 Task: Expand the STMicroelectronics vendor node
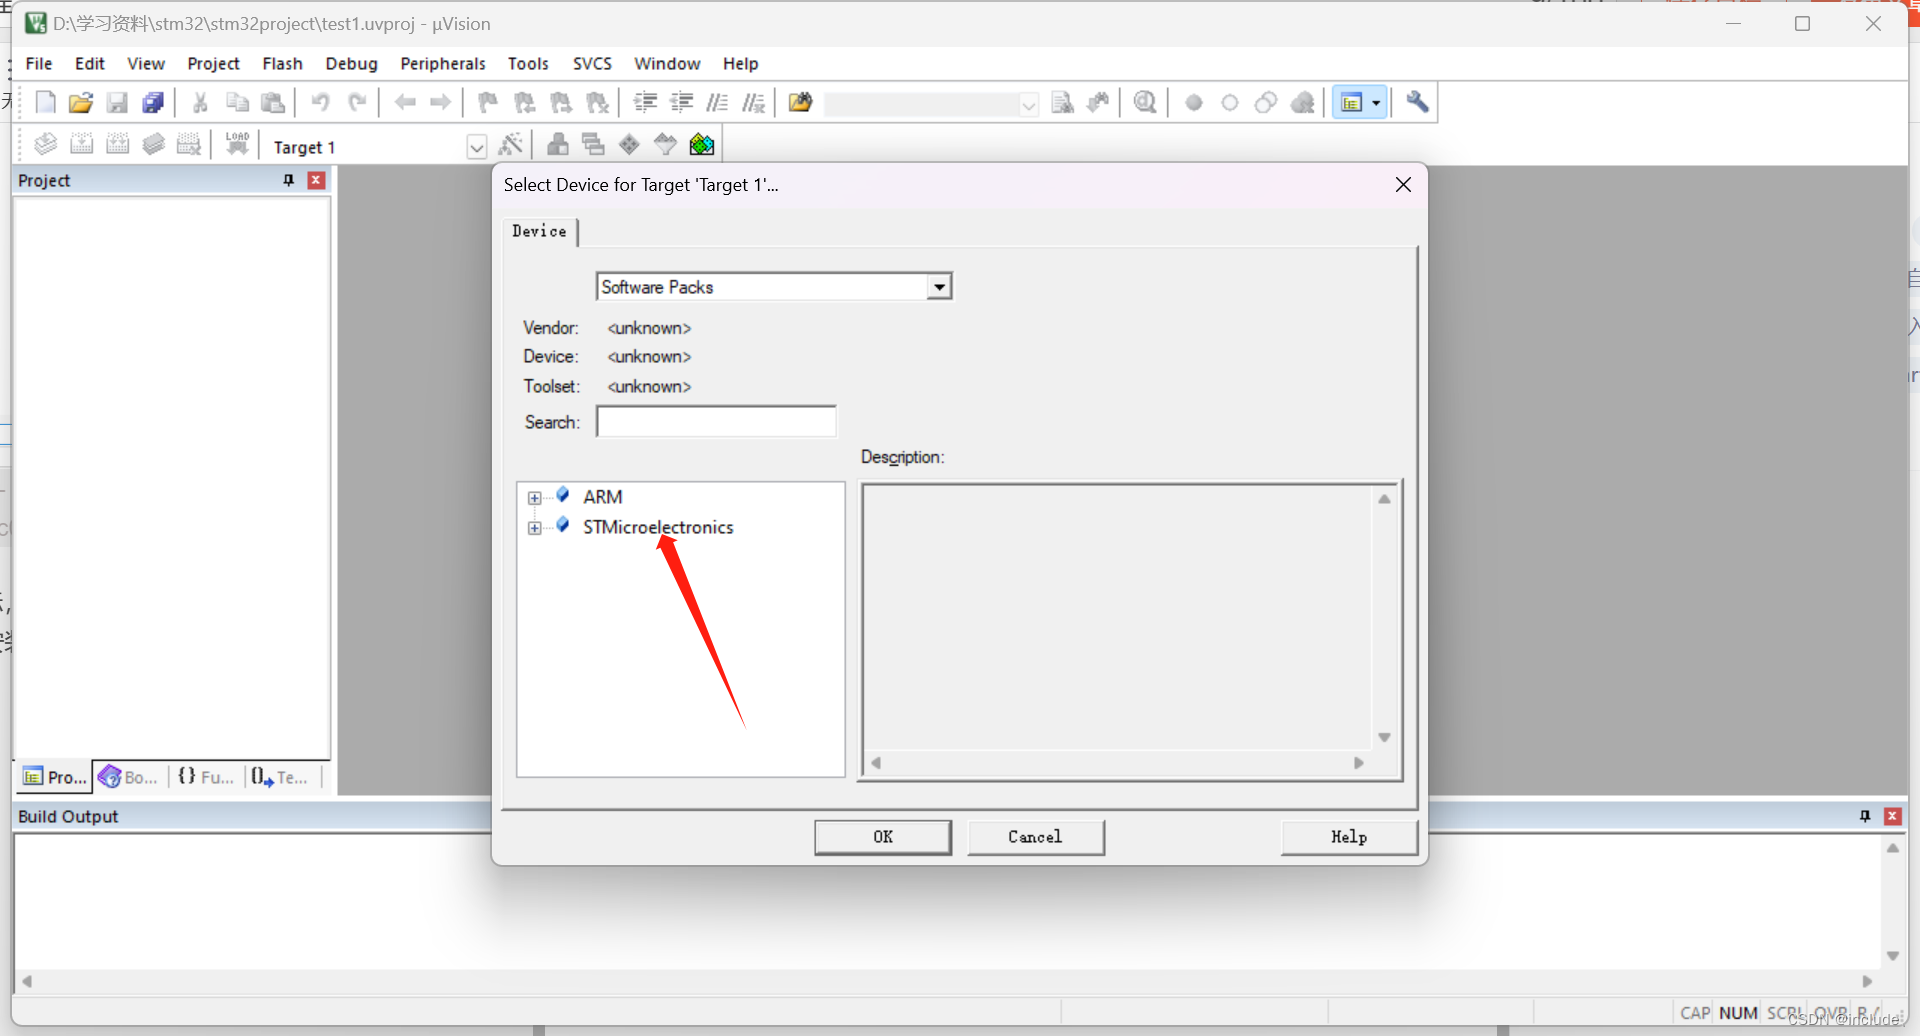535,528
